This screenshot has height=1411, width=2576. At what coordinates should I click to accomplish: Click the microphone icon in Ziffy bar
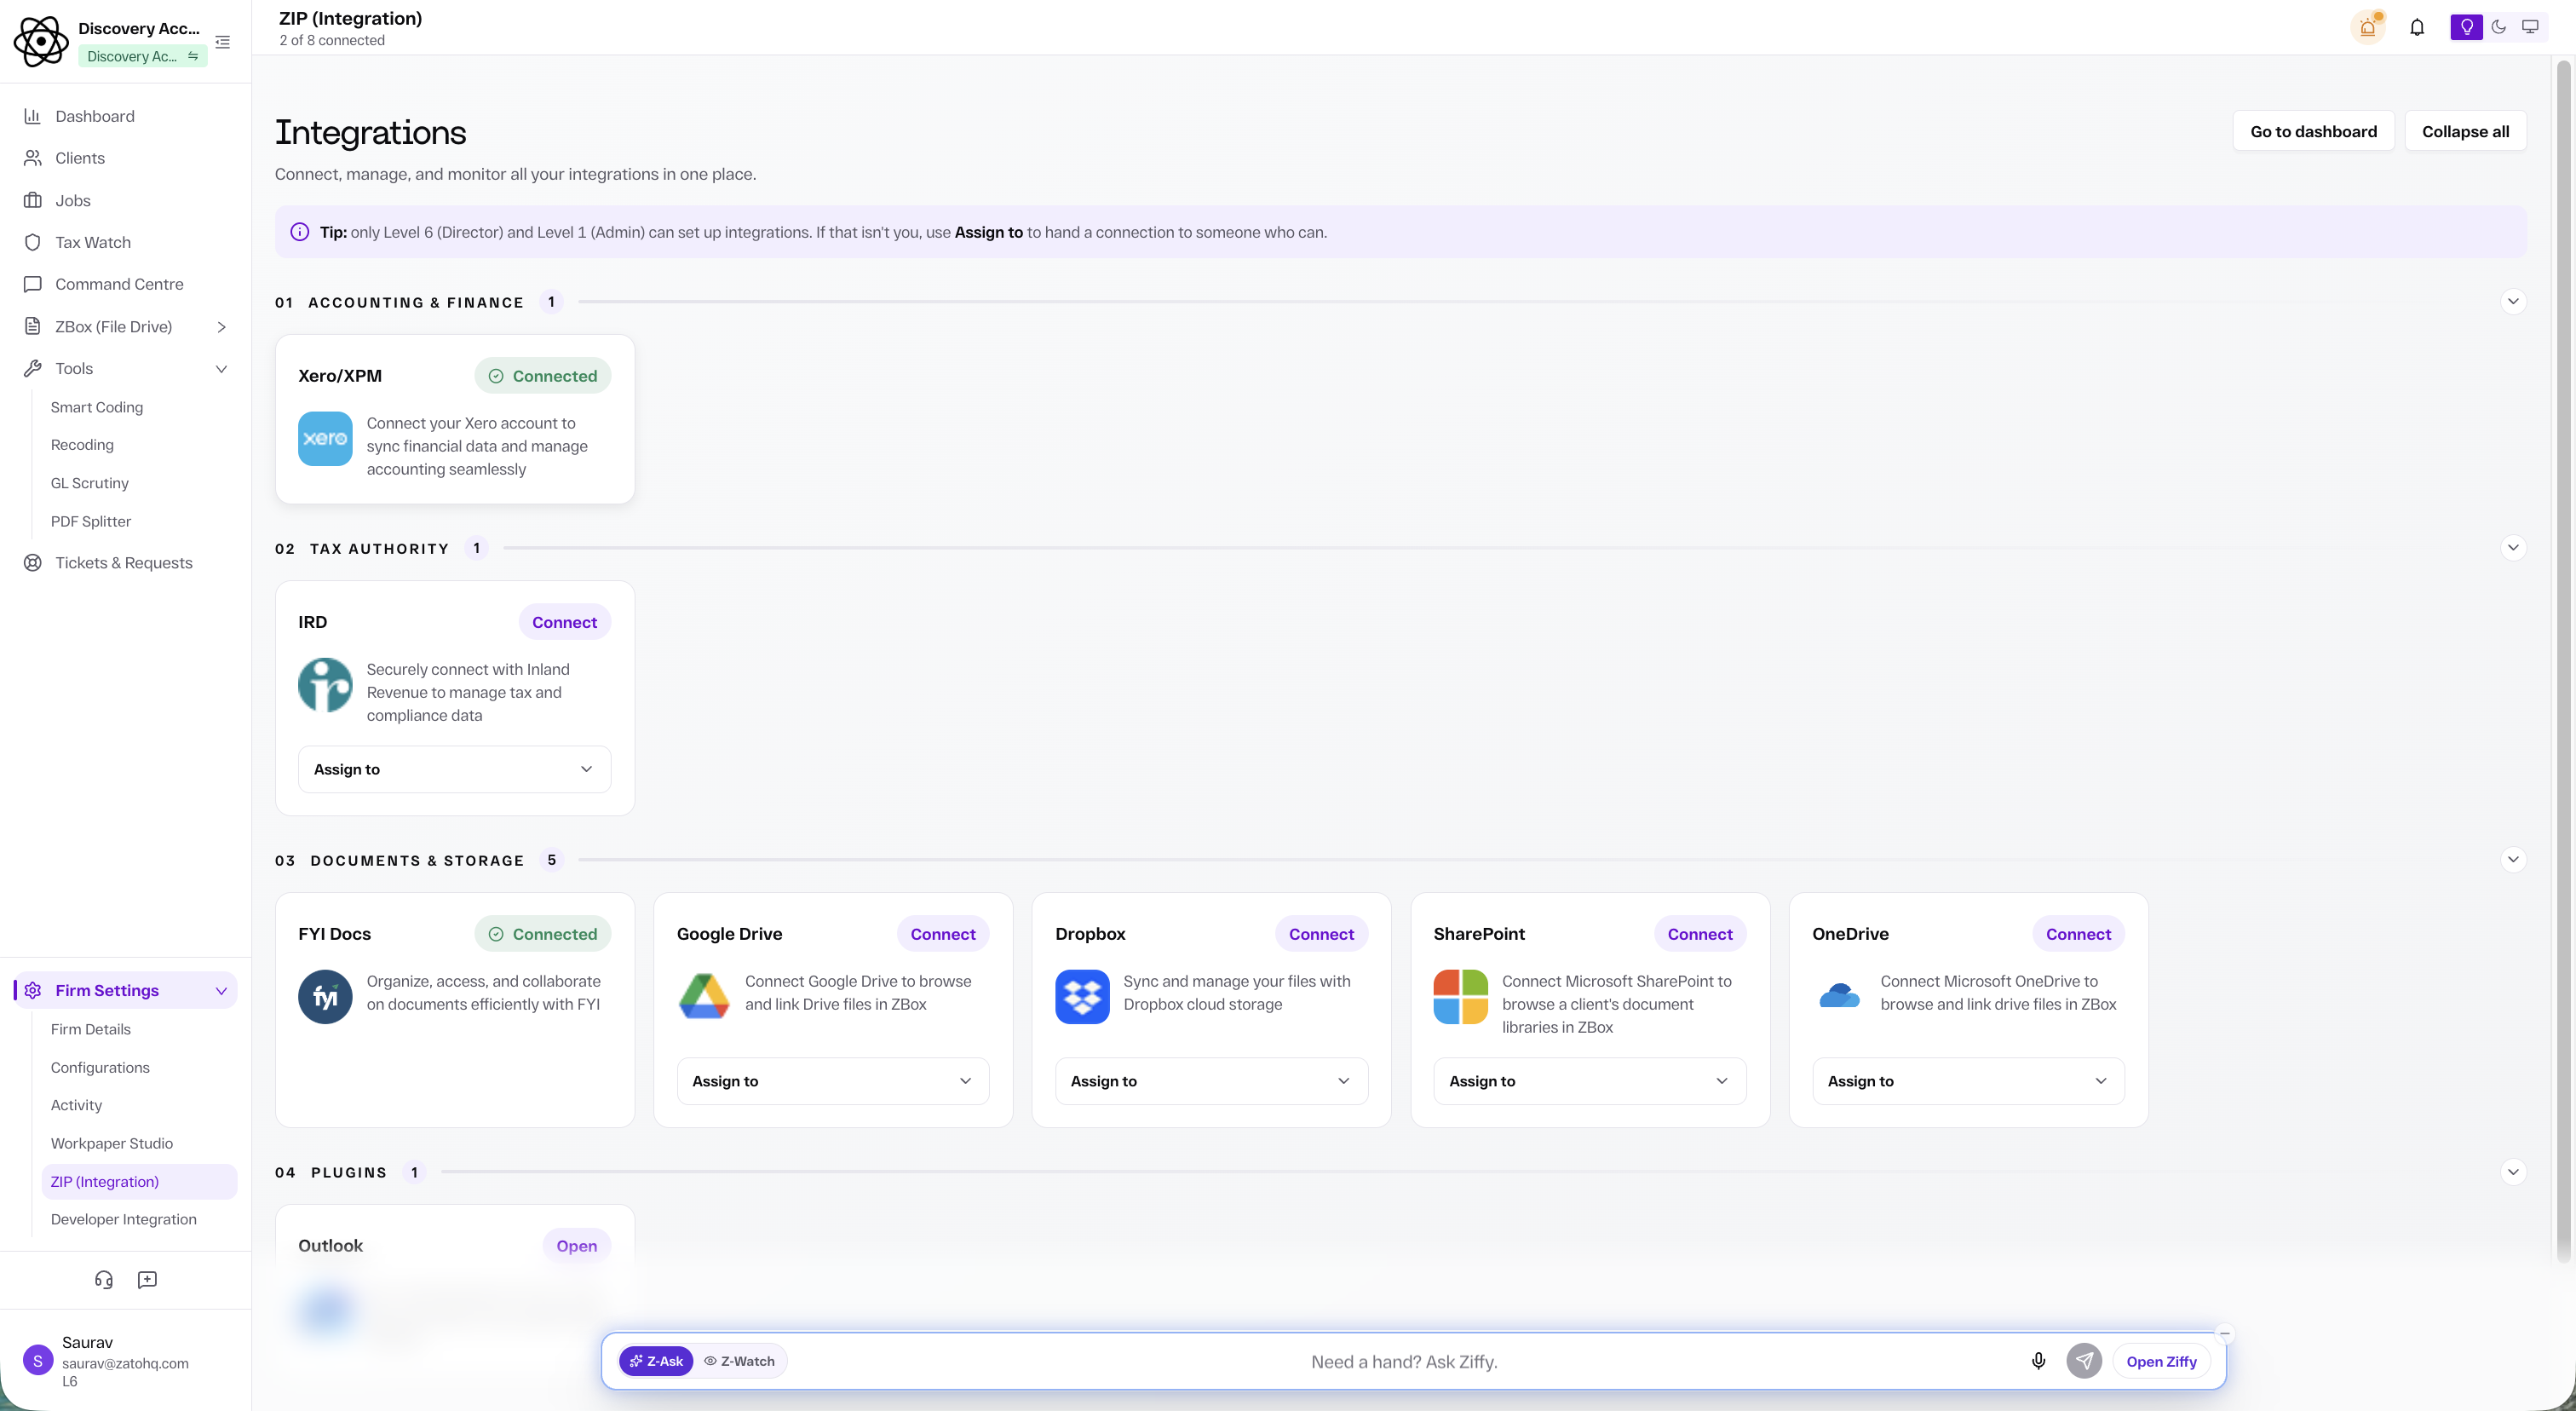(x=2038, y=1361)
